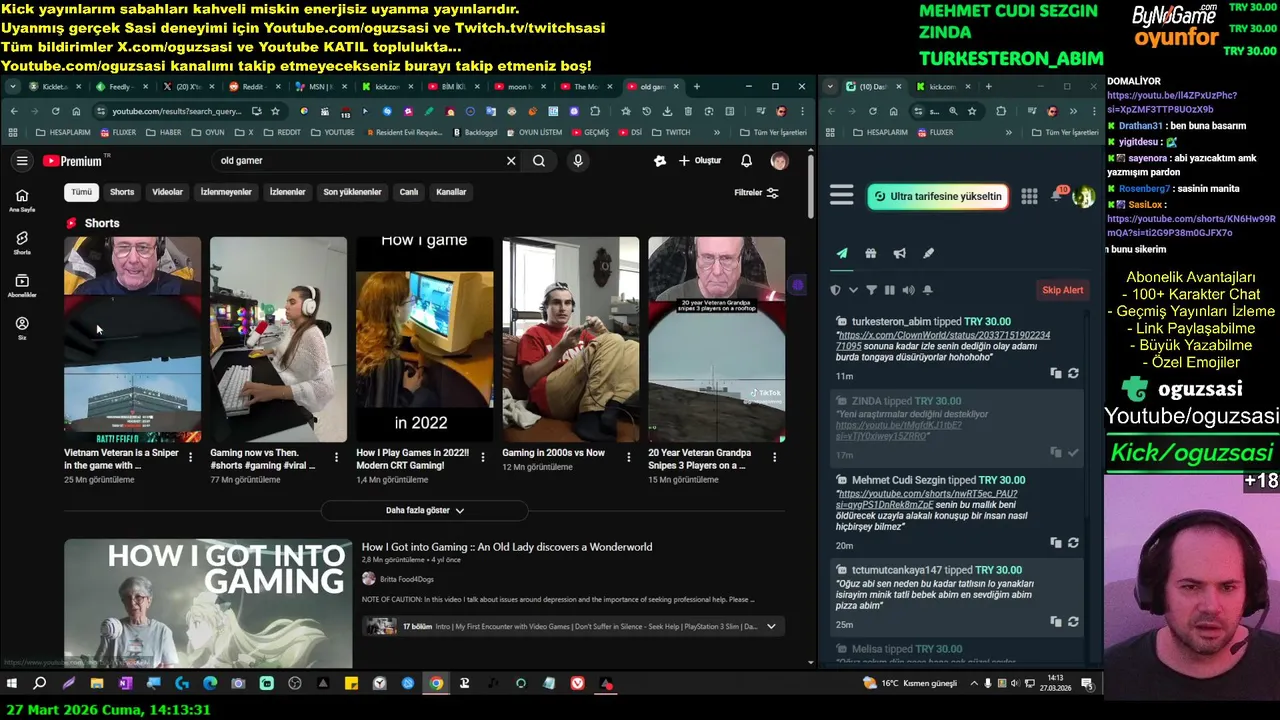Bookmark this page with the star icon

click(x=275, y=111)
